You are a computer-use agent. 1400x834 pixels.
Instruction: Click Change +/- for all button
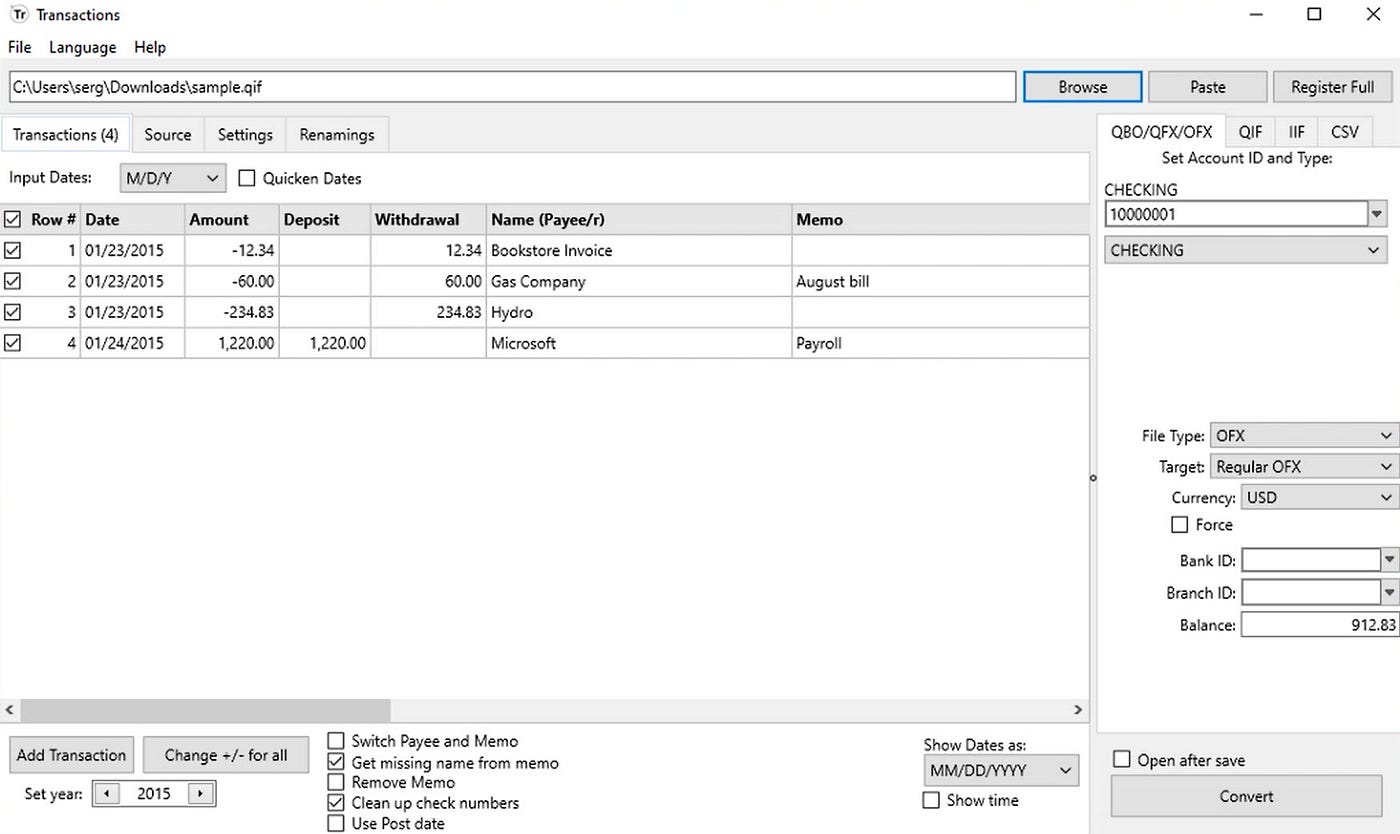(x=226, y=755)
